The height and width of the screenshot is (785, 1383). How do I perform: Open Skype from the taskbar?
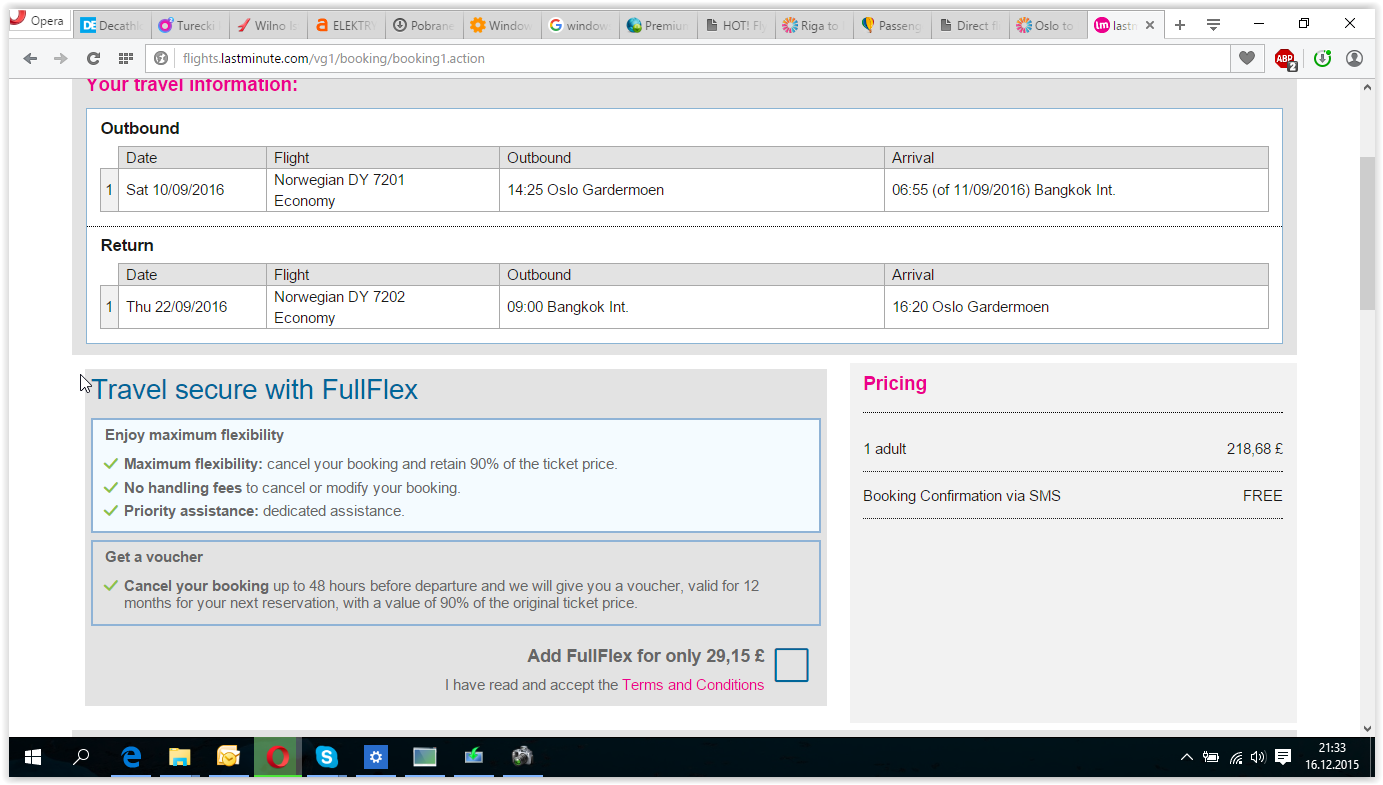coord(327,757)
